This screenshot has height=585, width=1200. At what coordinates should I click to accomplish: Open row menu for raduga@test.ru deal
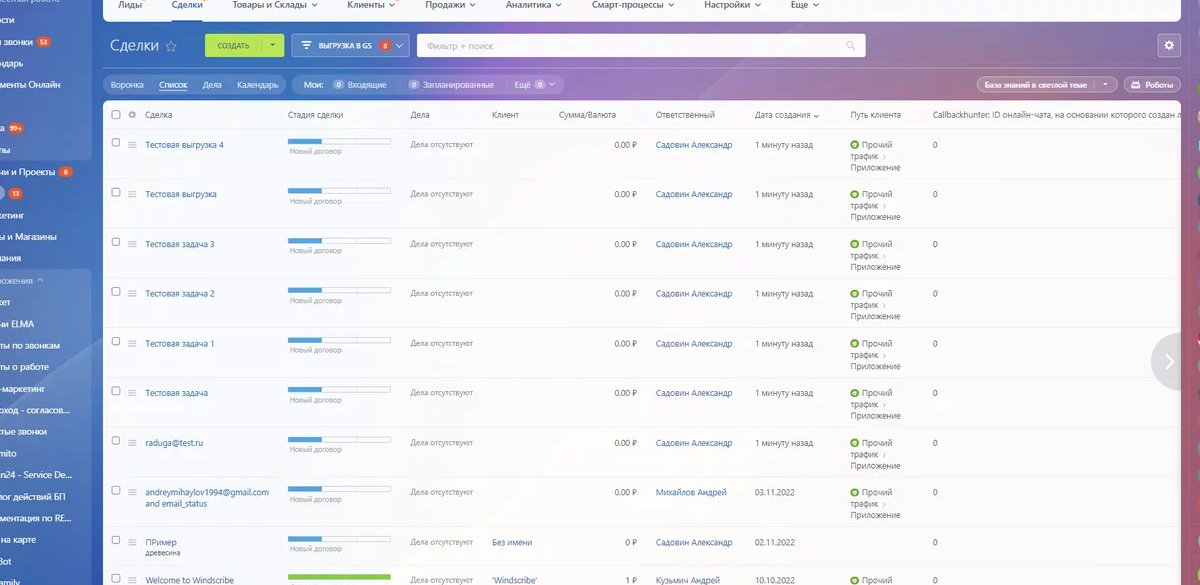pyautogui.click(x=131, y=443)
